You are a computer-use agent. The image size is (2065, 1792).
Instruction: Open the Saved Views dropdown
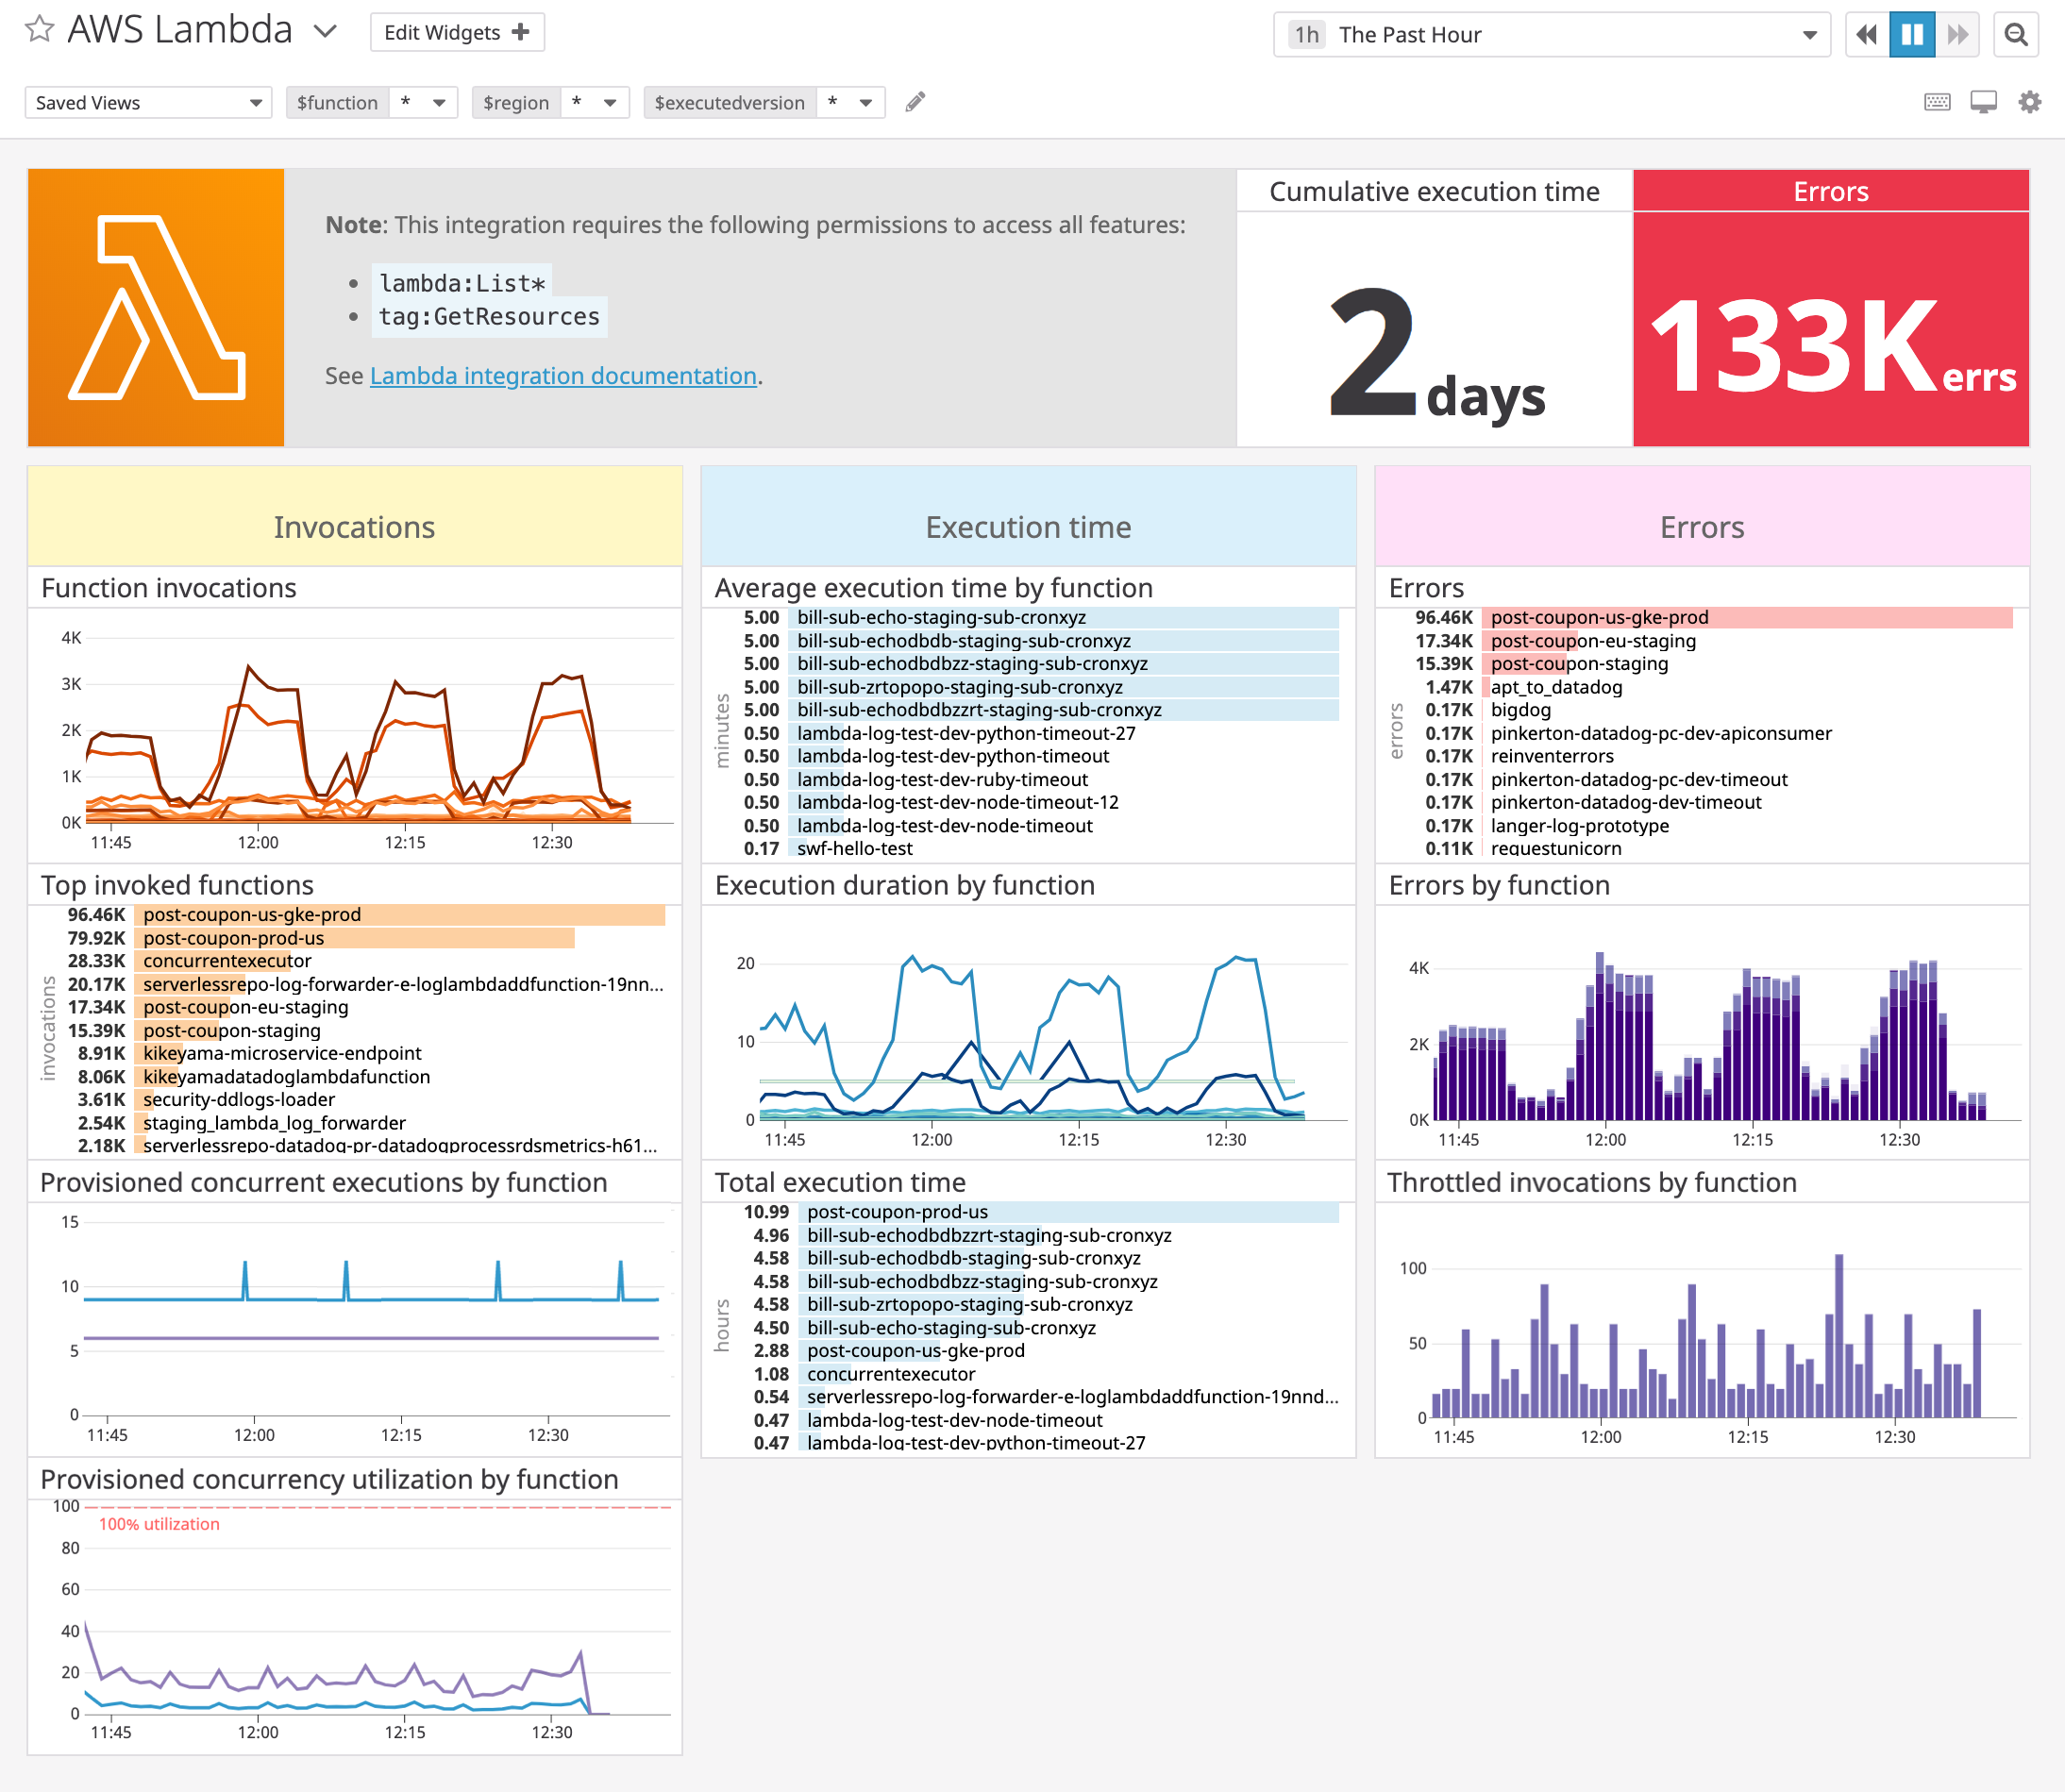point(147,101)
